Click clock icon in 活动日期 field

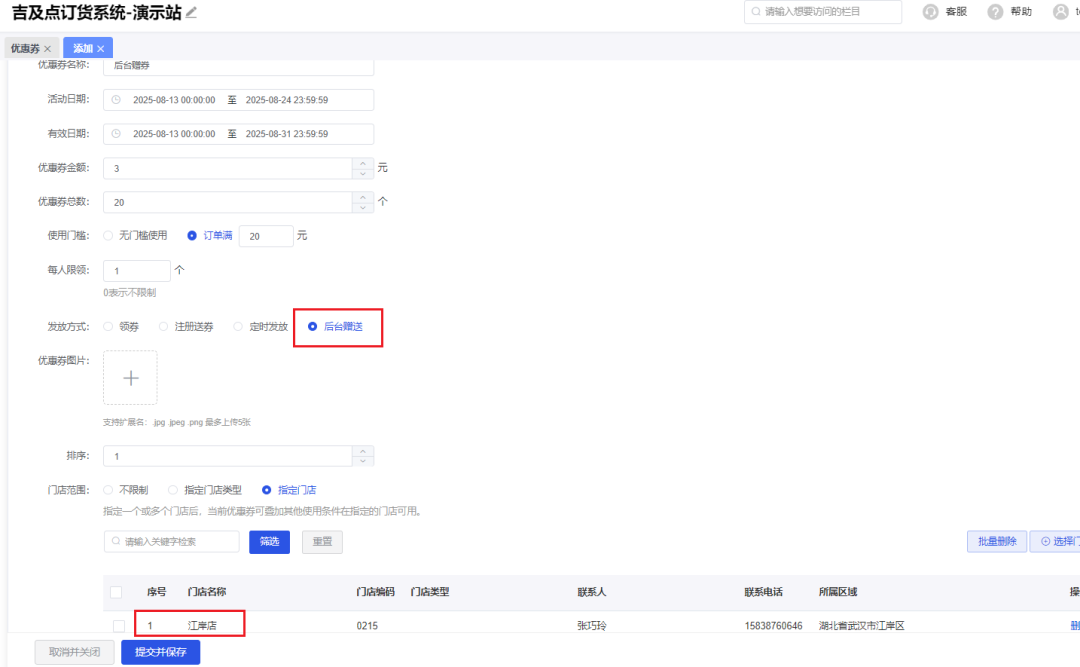click(116, 100)
